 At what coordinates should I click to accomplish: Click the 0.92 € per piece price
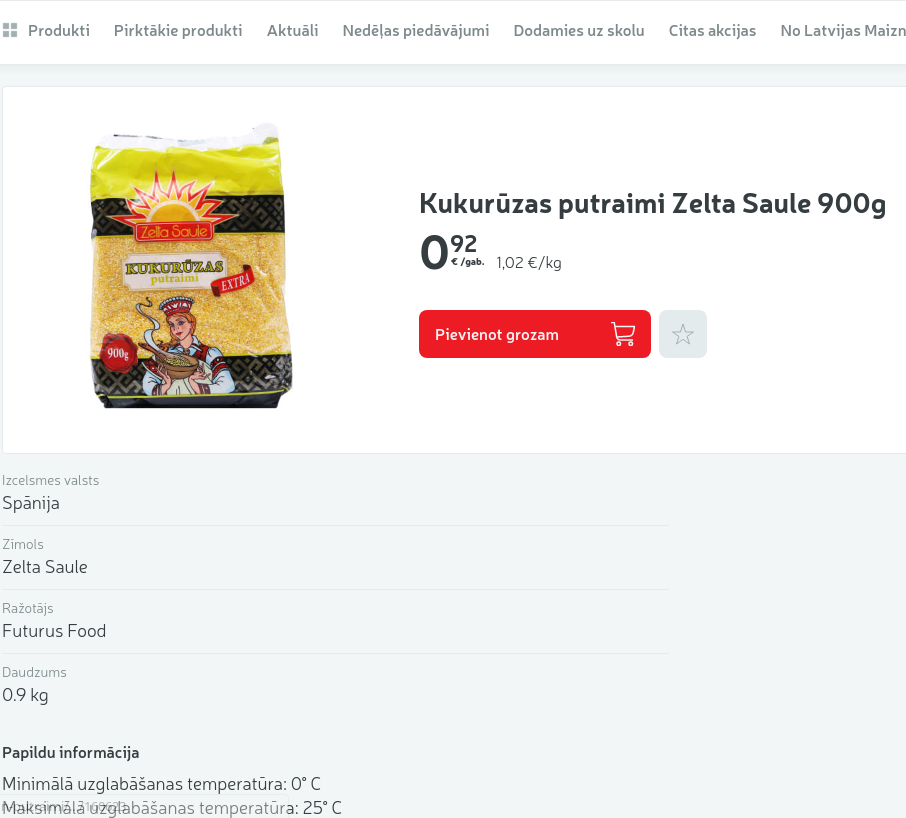click(x=452, y=252)
